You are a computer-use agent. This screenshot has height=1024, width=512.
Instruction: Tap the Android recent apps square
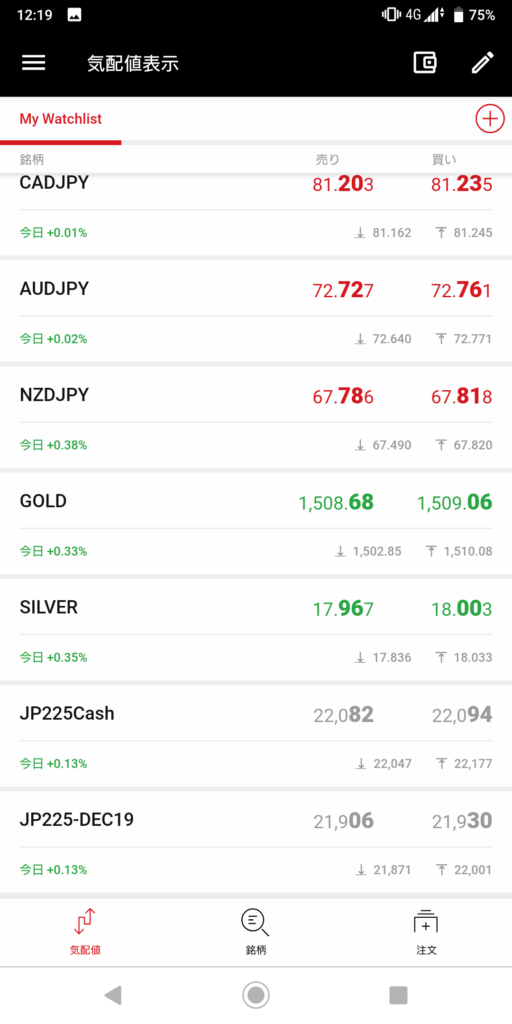point(398,995)
